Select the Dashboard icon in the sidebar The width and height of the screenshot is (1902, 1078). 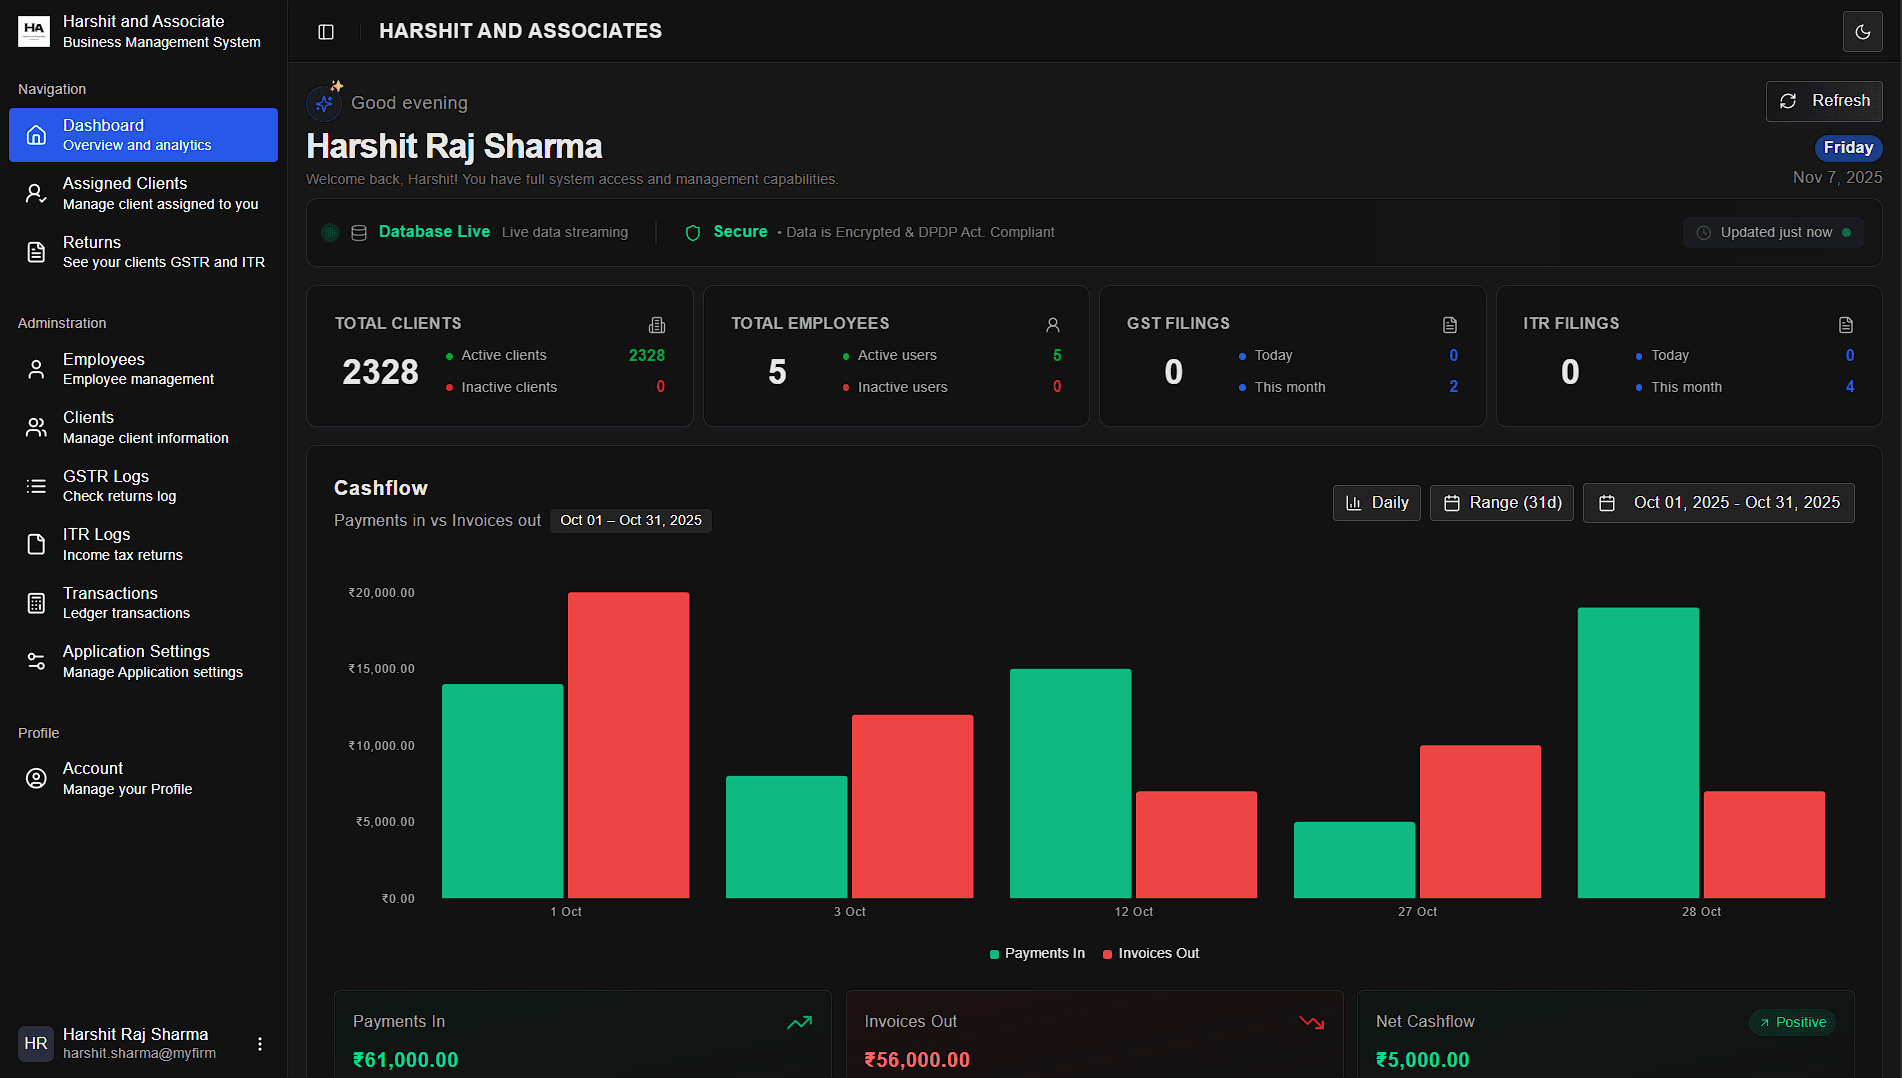coord(36,135)
